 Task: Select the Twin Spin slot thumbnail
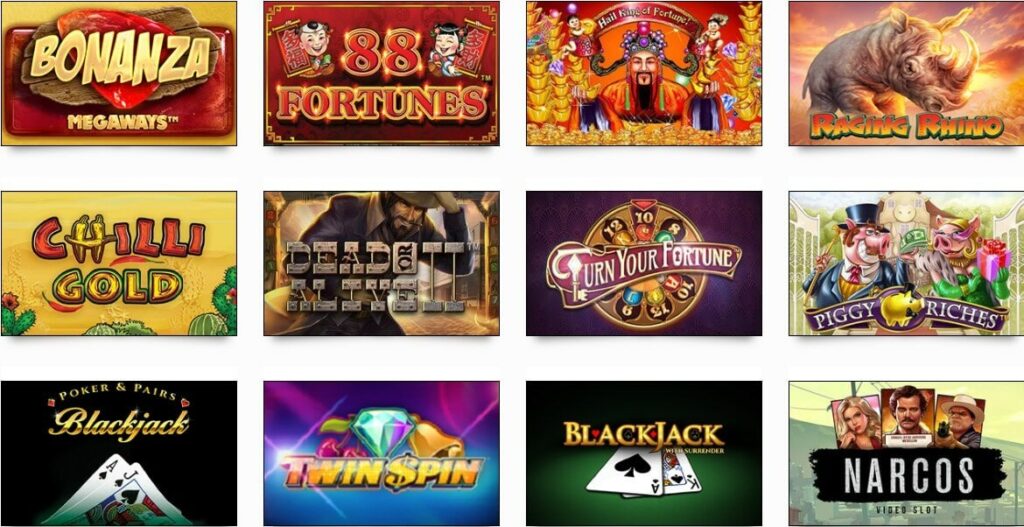[381, 453]
